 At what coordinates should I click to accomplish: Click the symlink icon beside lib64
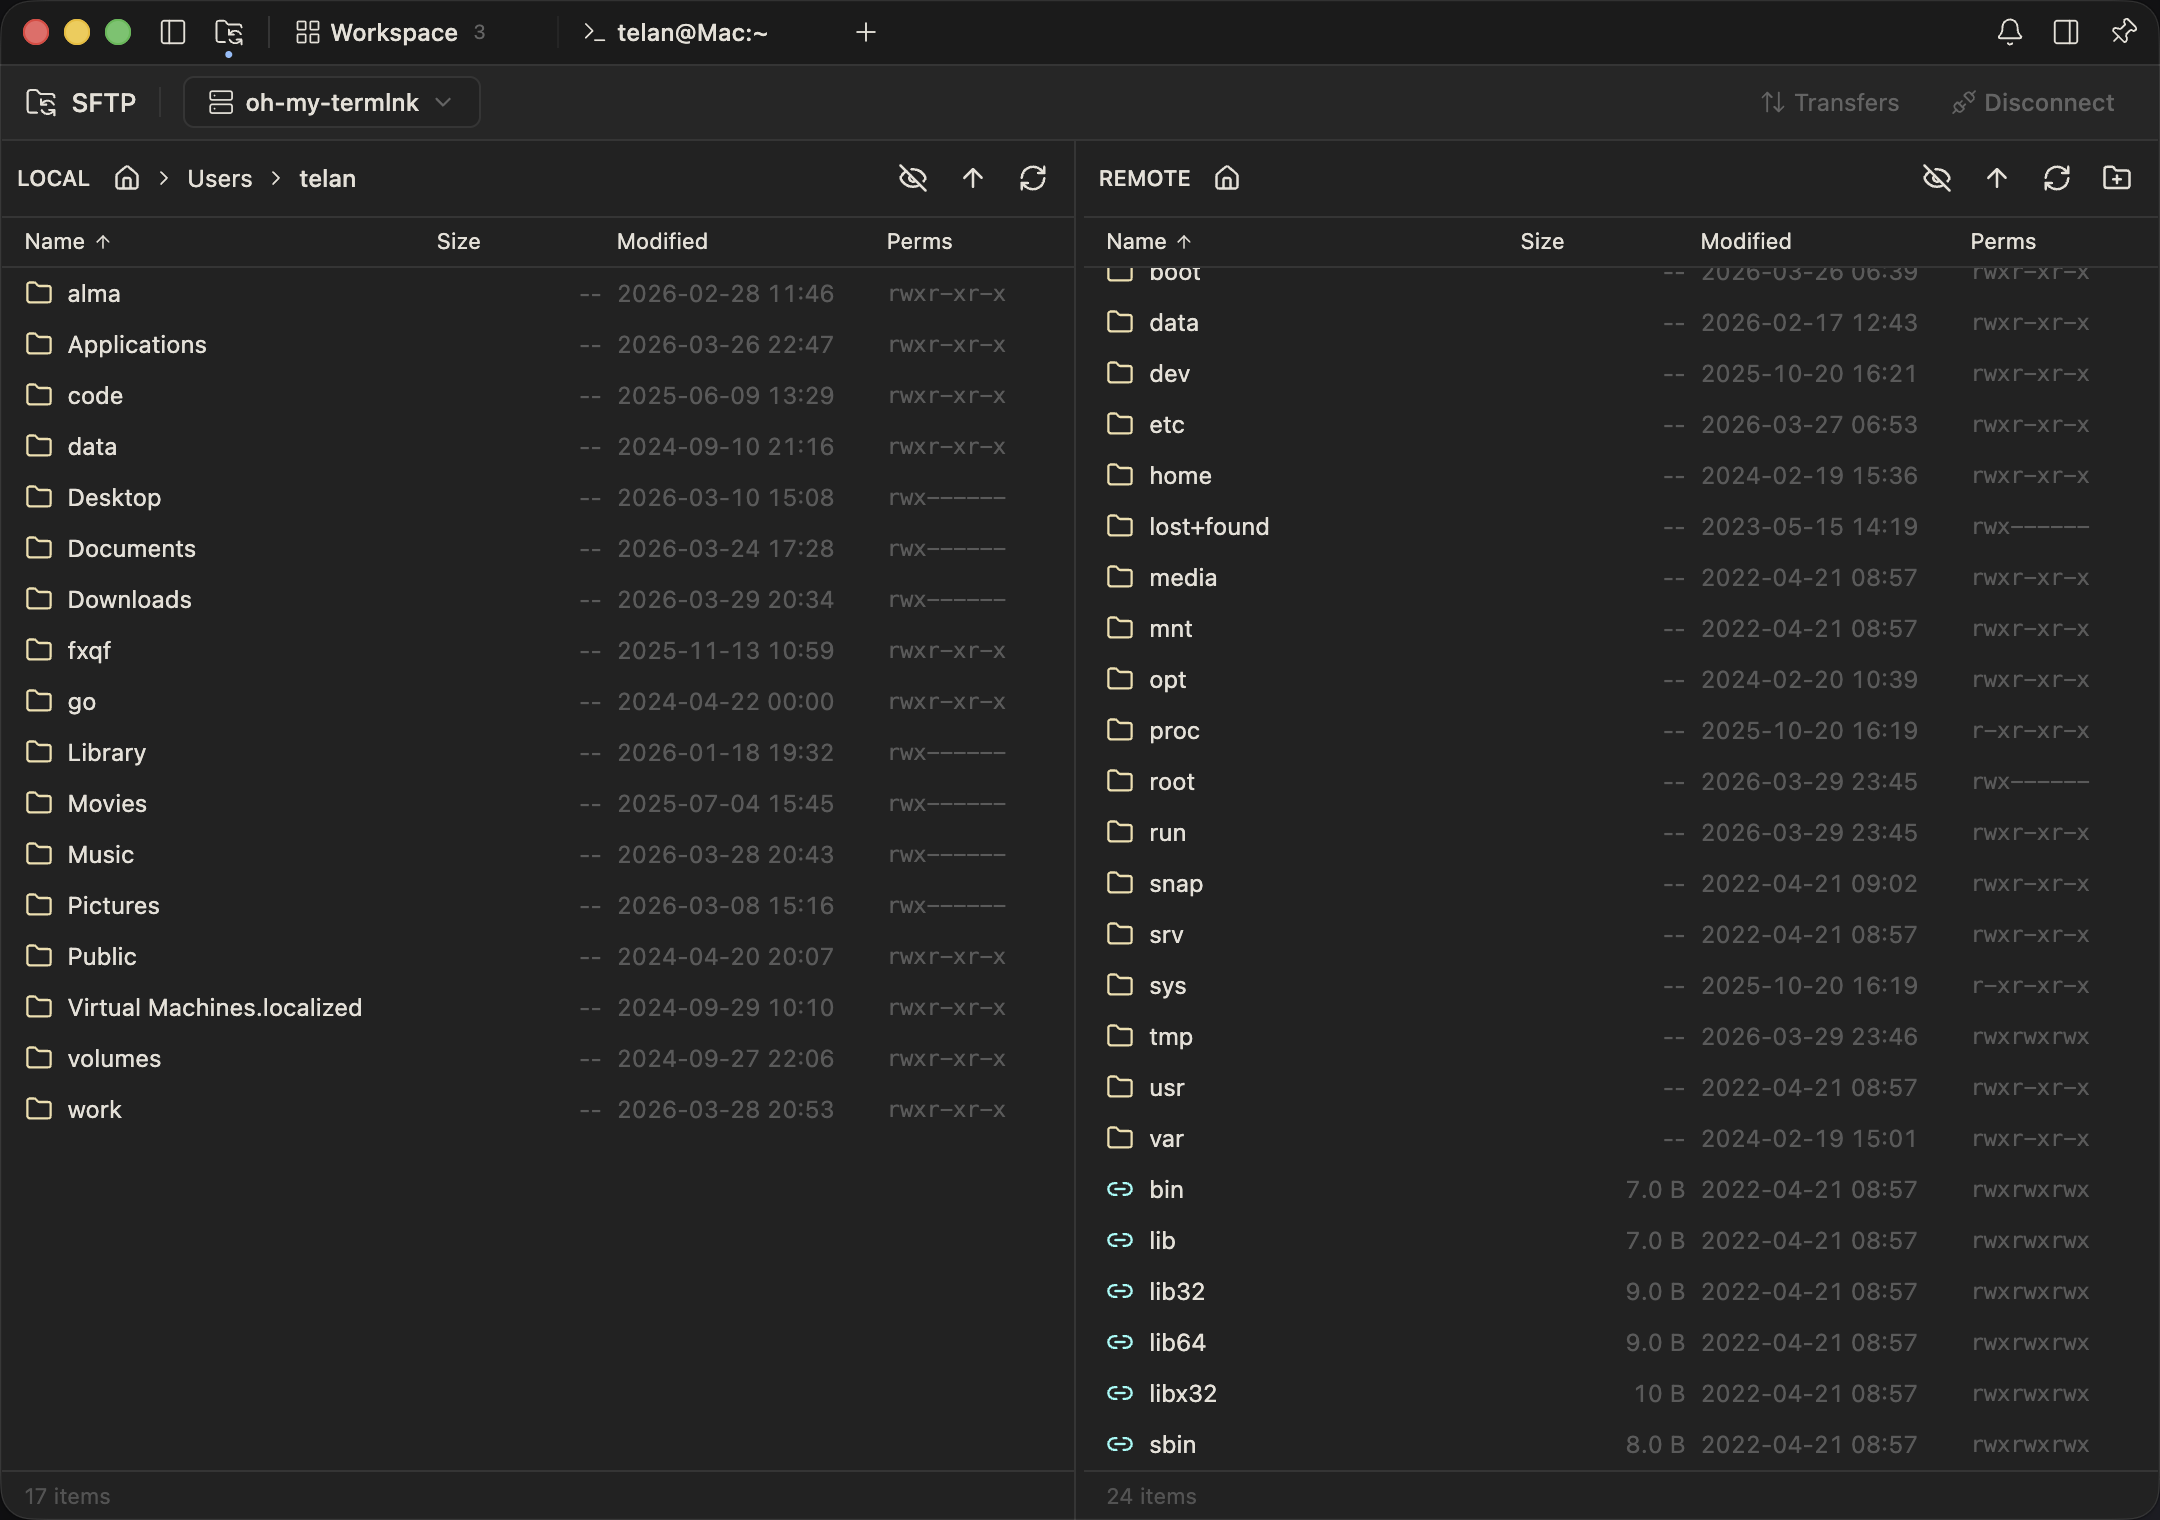tap(1120, 1342)
